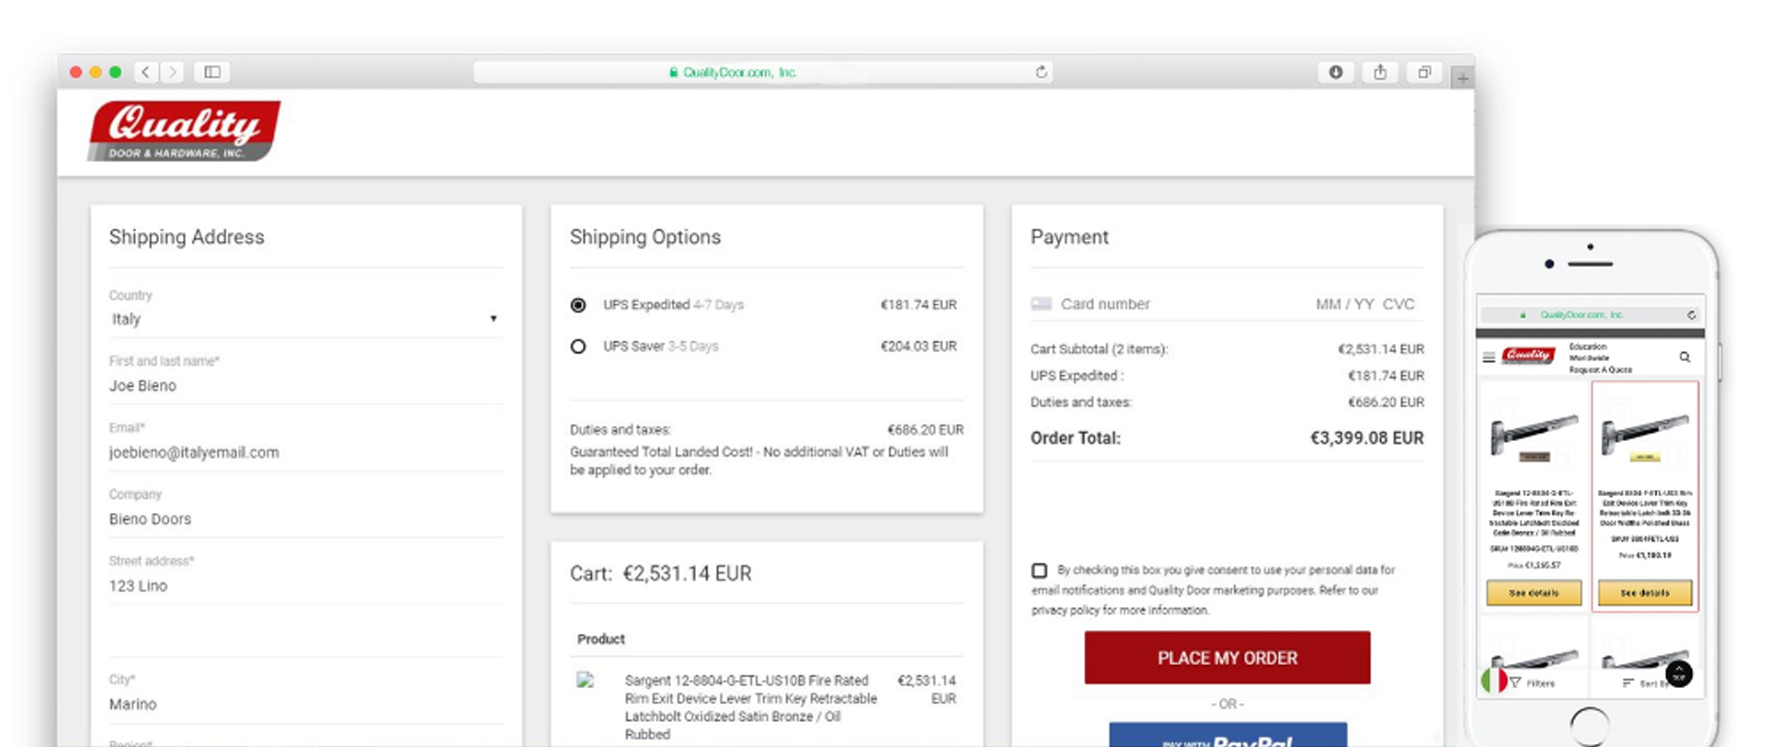Image resolution: width=1771 pixels, height=747 pixels.
Task: Click the browser forward arrow button
Action: 172,72
